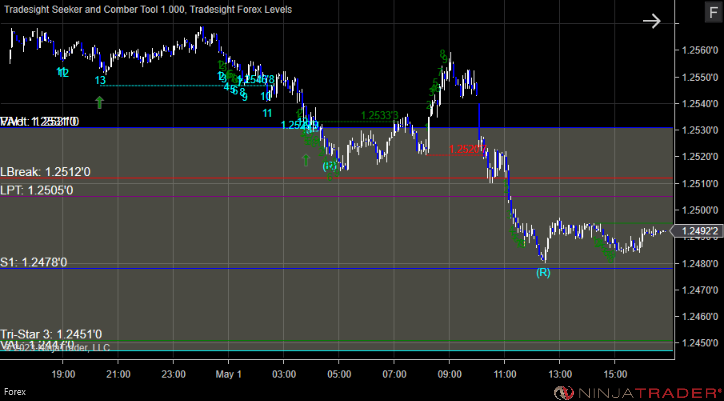Image resolution: width=724 pixels, height=401 pixels.
Task: Click the 1.2530'0 price axis label
Action: [x=700, y=130]
